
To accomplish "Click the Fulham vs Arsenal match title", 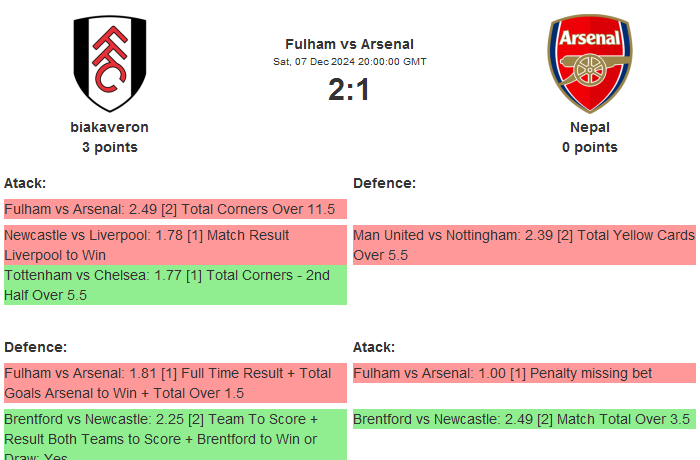I will 349,44.
